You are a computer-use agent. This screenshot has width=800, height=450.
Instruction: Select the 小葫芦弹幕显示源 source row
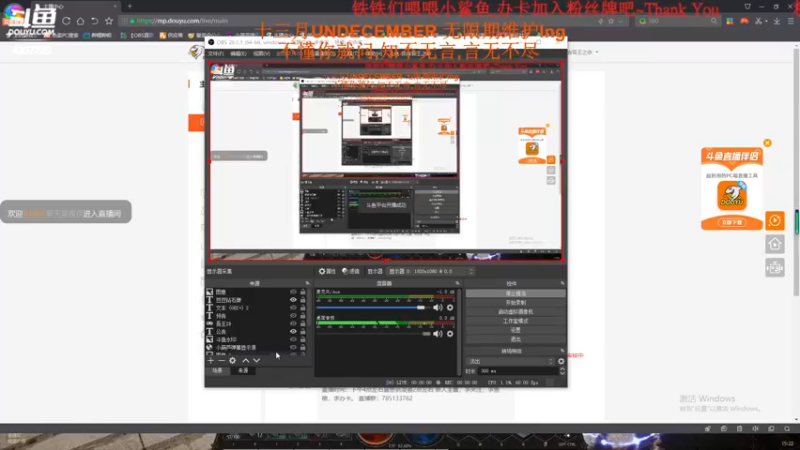pos(247,347)
